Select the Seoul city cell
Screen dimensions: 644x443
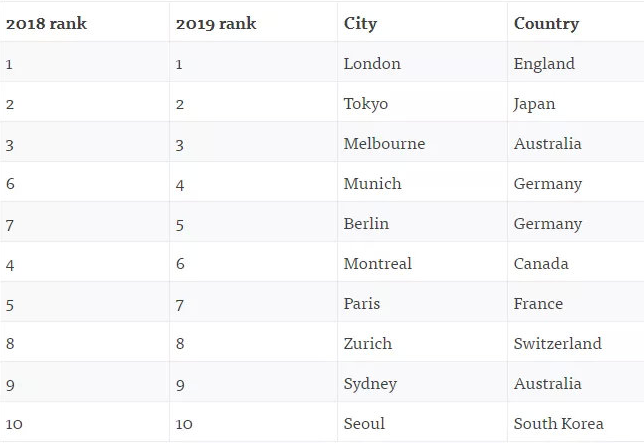pyautogui.click(x=364, y=424)
